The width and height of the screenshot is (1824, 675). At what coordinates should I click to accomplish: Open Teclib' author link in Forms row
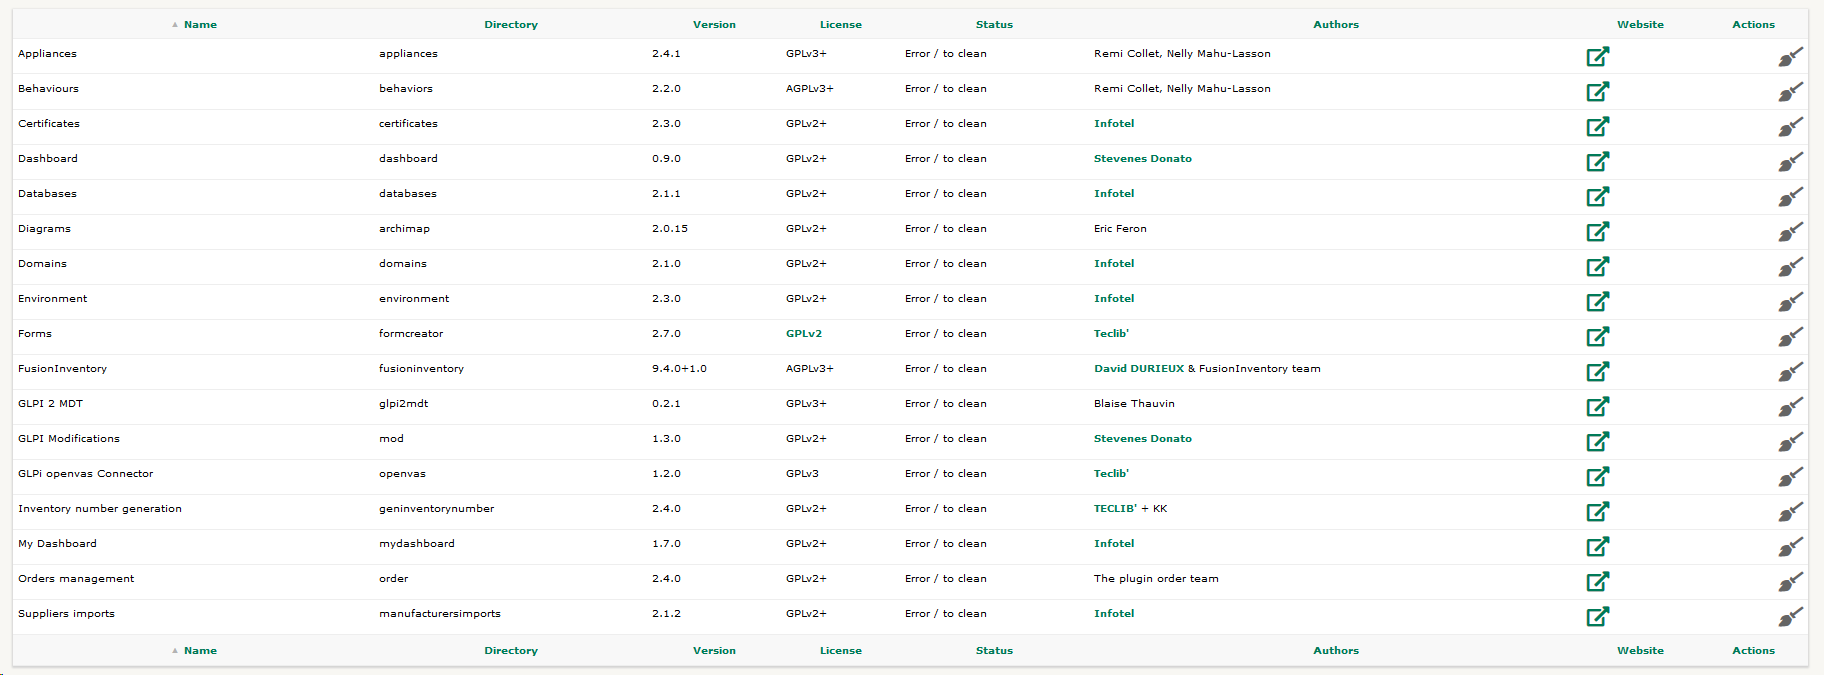pyautogui.click(x=1111, y=334)
